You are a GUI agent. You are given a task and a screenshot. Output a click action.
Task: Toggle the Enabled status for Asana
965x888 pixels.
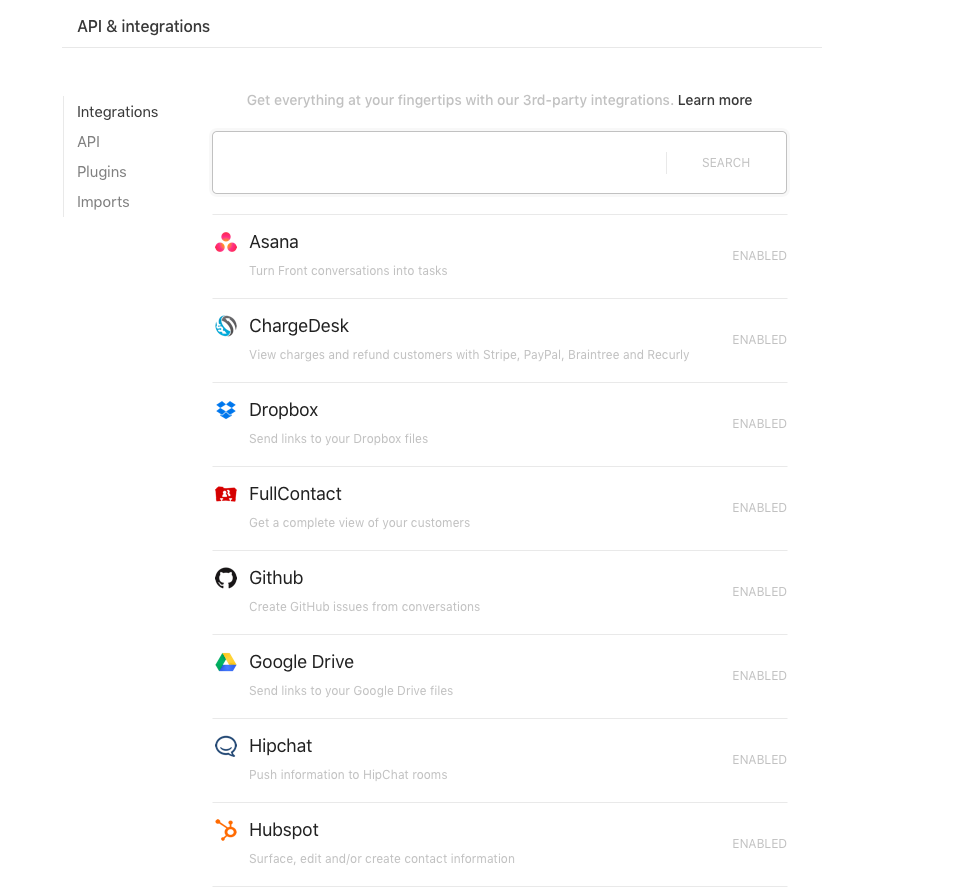759,256
